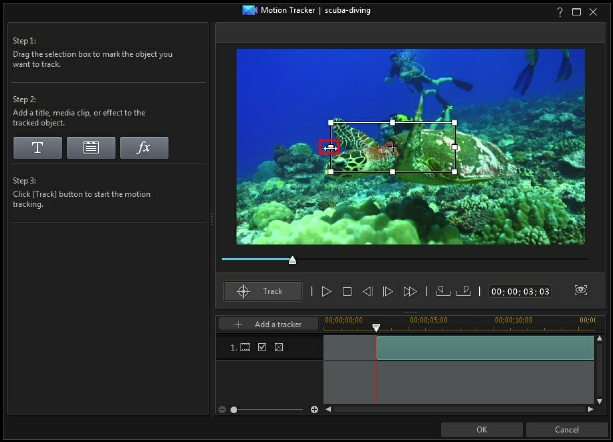Add an fx effect to tracked object
This screenshot has width=613, height=442.
coord(144,148)
